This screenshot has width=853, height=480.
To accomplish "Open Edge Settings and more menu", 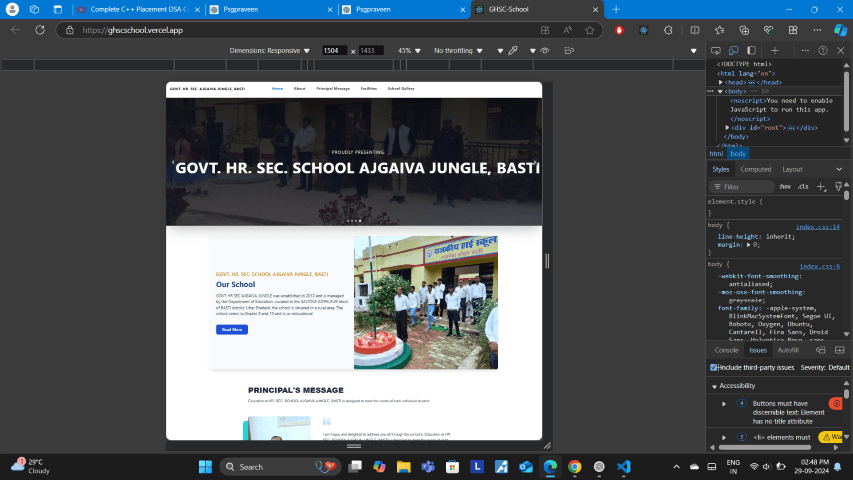I will point(817,30).
